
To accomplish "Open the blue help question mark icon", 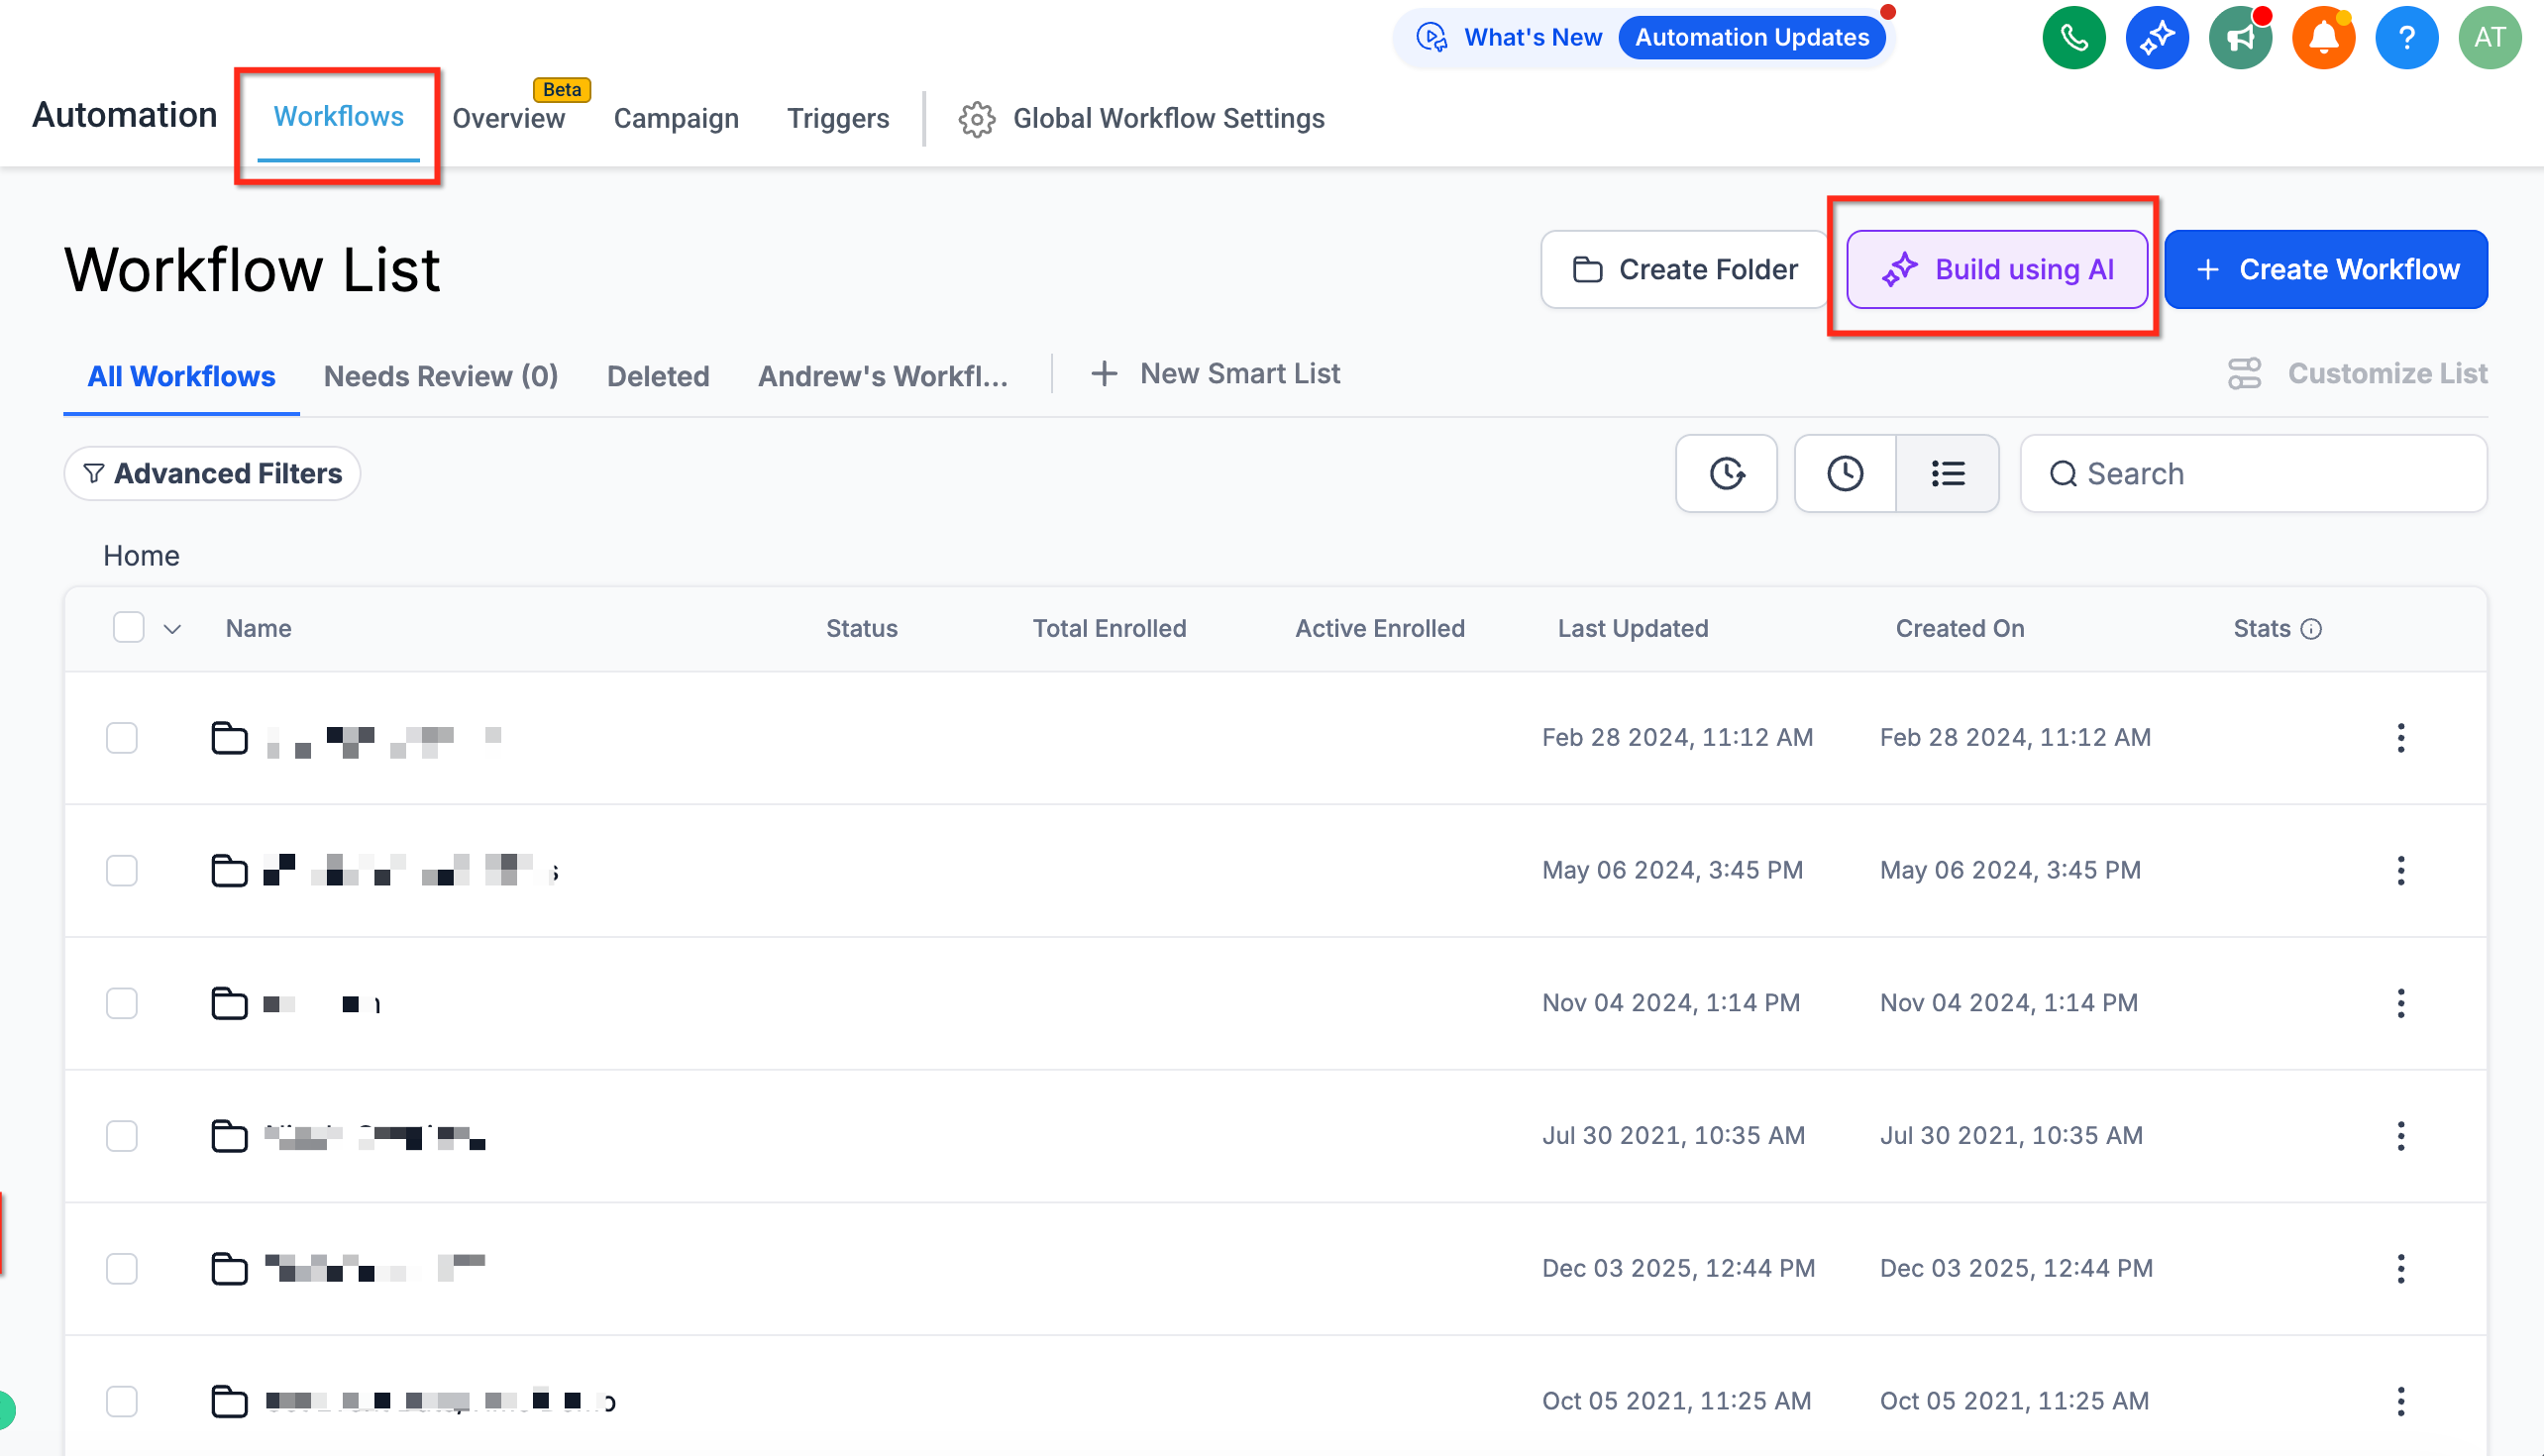I will click(x=2406, y=38).
